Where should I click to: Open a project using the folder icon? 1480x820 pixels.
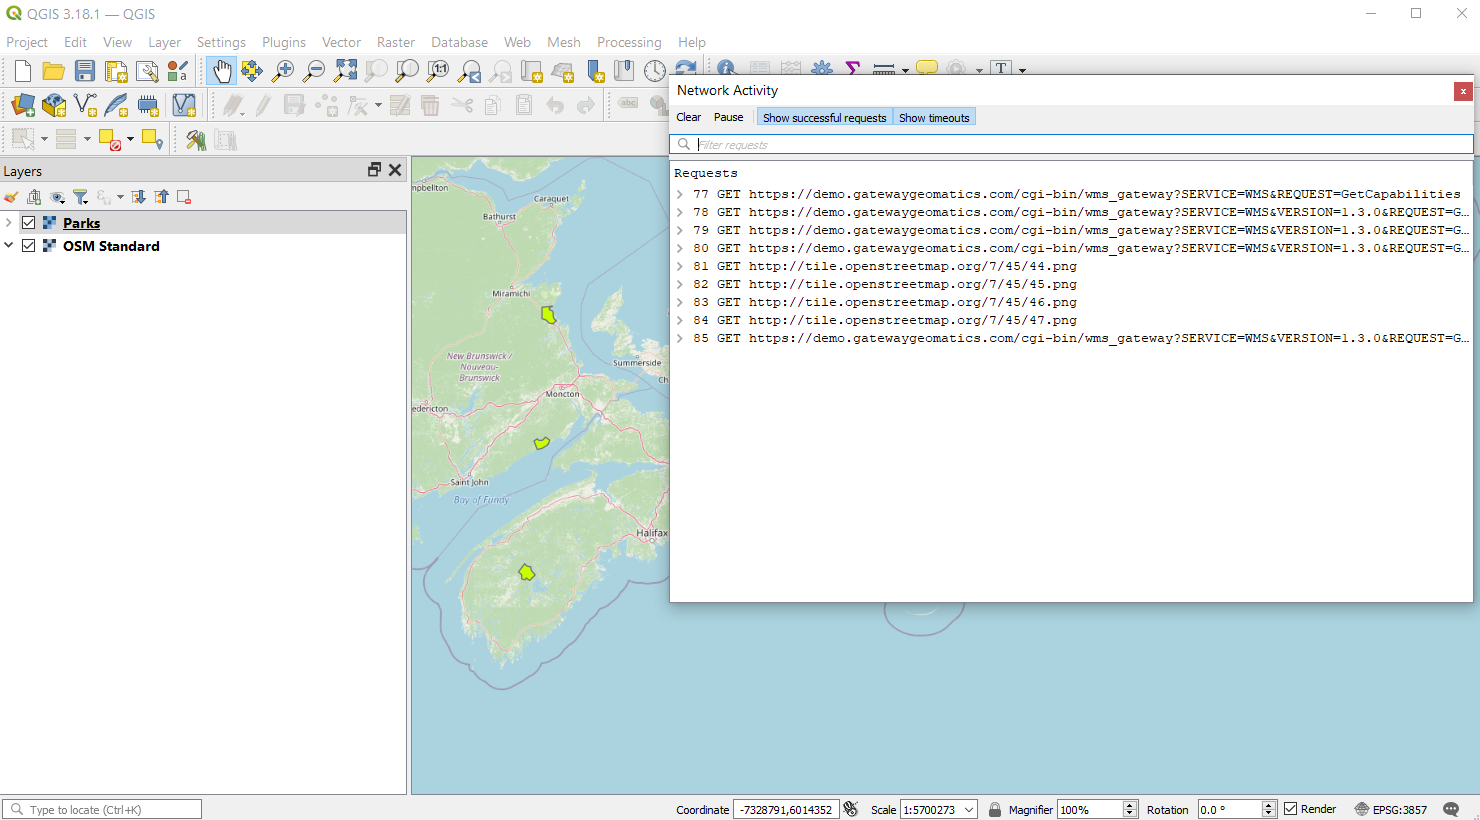point(54,71)
